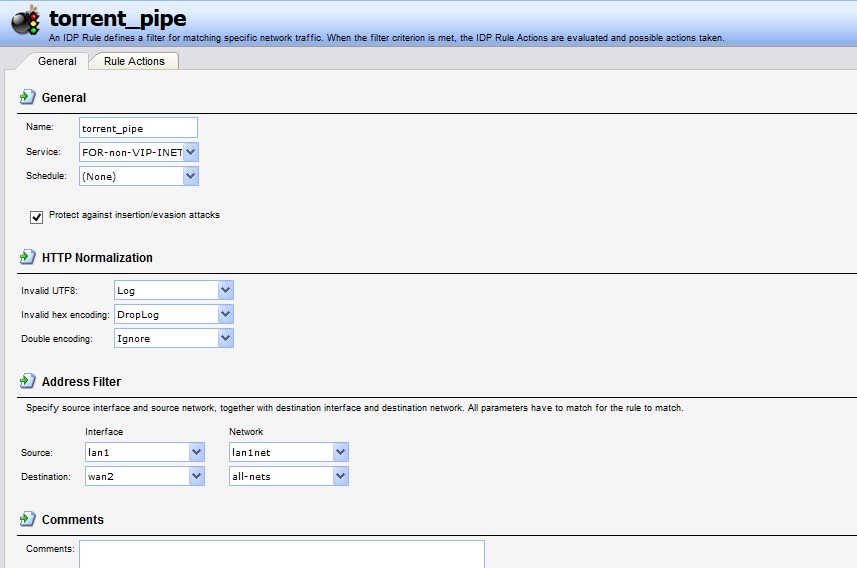Select the General tab
The width and height of the screenshot is (857, 568).
click(57, 61)
